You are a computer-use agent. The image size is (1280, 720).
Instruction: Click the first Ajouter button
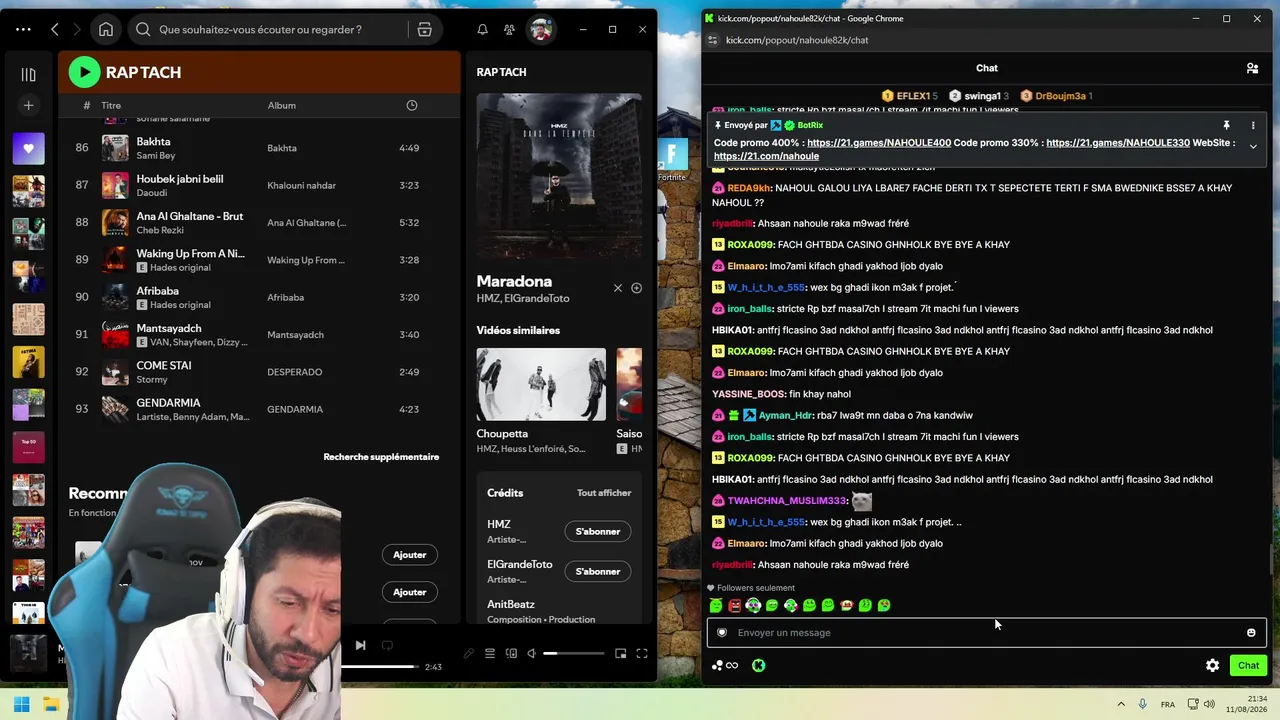410,555
